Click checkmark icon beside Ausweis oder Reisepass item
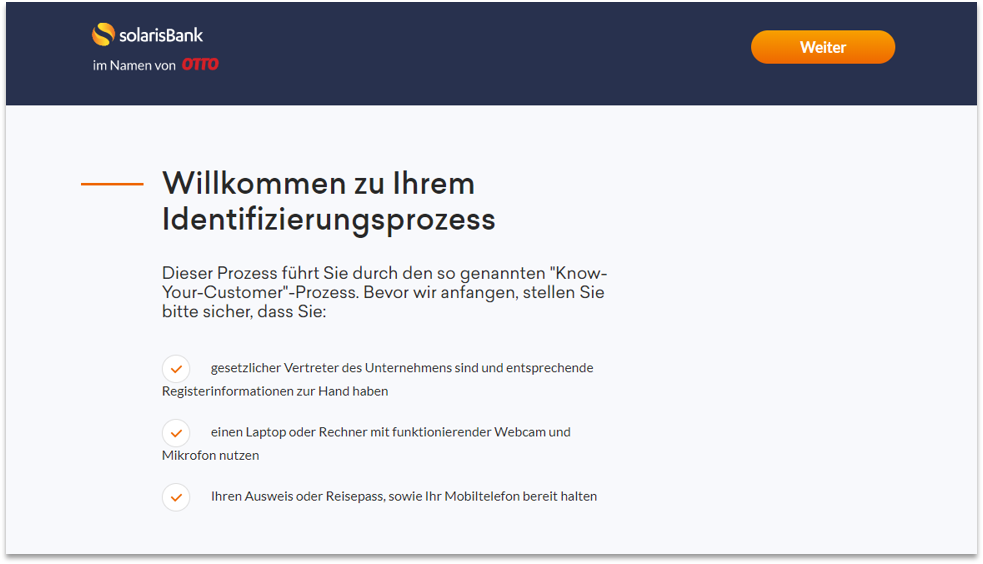Screen dimensions: 983x564 pos(176,497)
